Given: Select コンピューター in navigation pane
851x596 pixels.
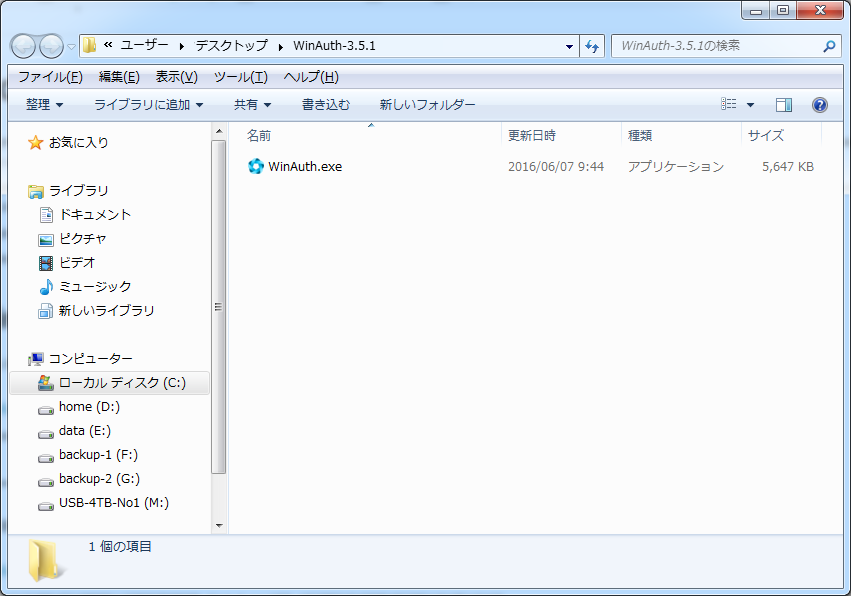Looking at the screenshot, I should click(91, 358).
